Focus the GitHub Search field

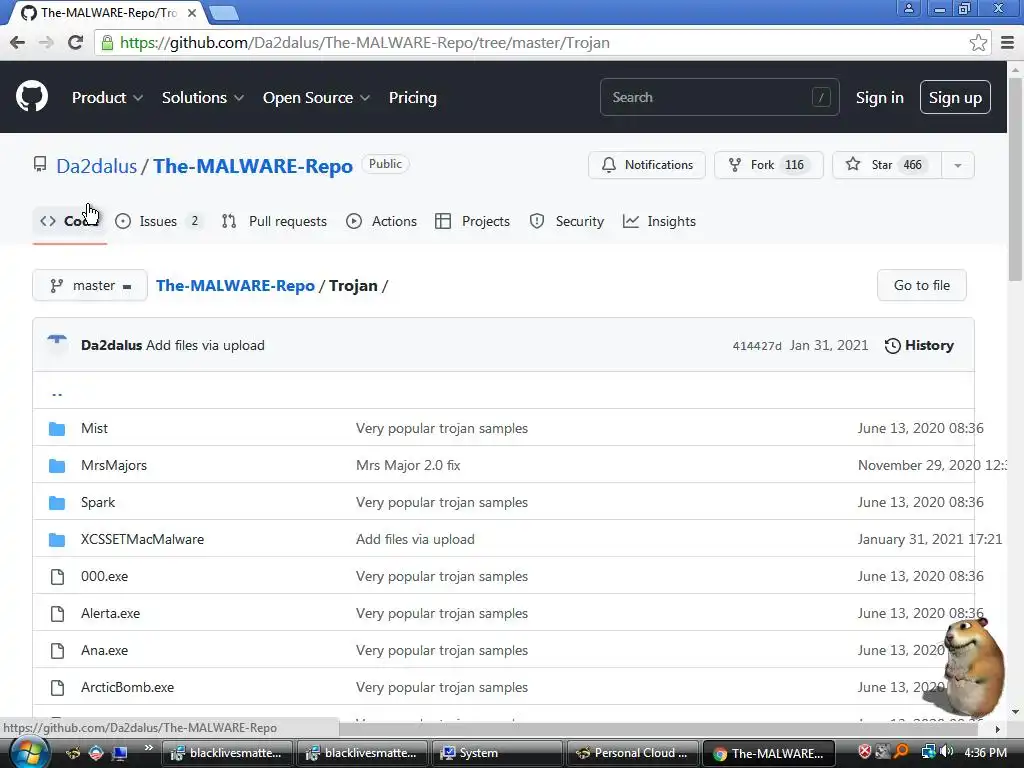coord(719,97)
